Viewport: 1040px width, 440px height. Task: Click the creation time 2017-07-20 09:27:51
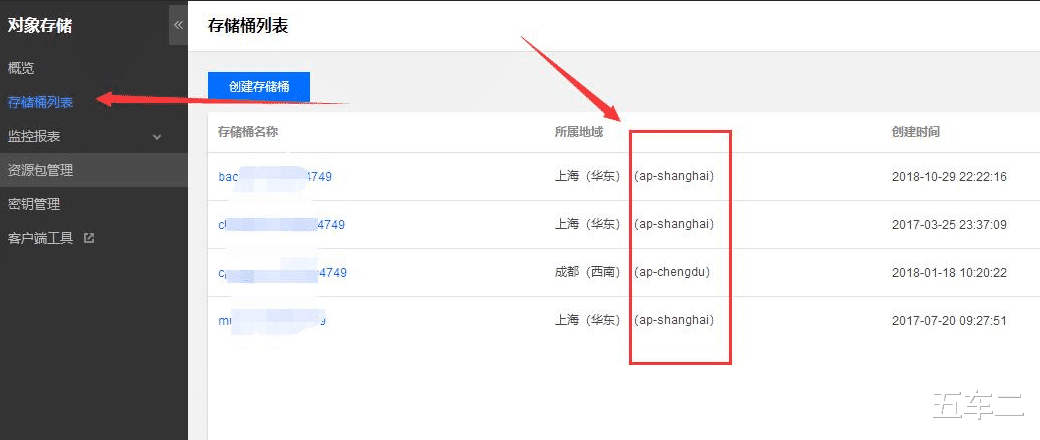point(949,321)
